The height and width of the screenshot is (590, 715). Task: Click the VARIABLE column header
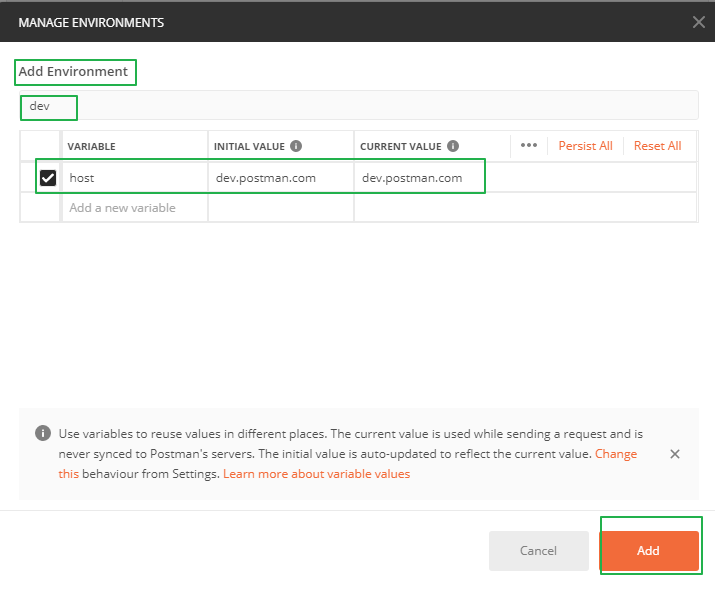click(x=92, y=146)
